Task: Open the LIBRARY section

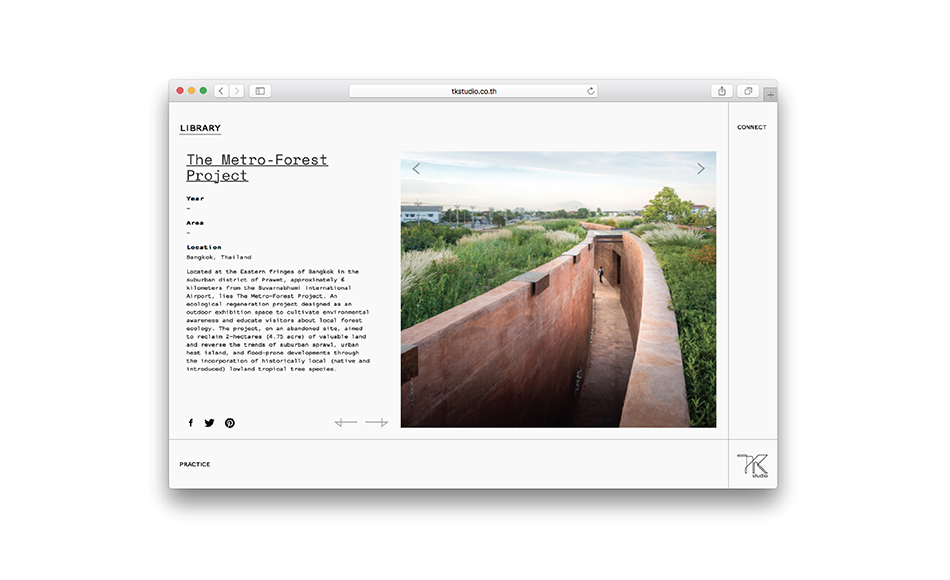Action: click(201, 128)
